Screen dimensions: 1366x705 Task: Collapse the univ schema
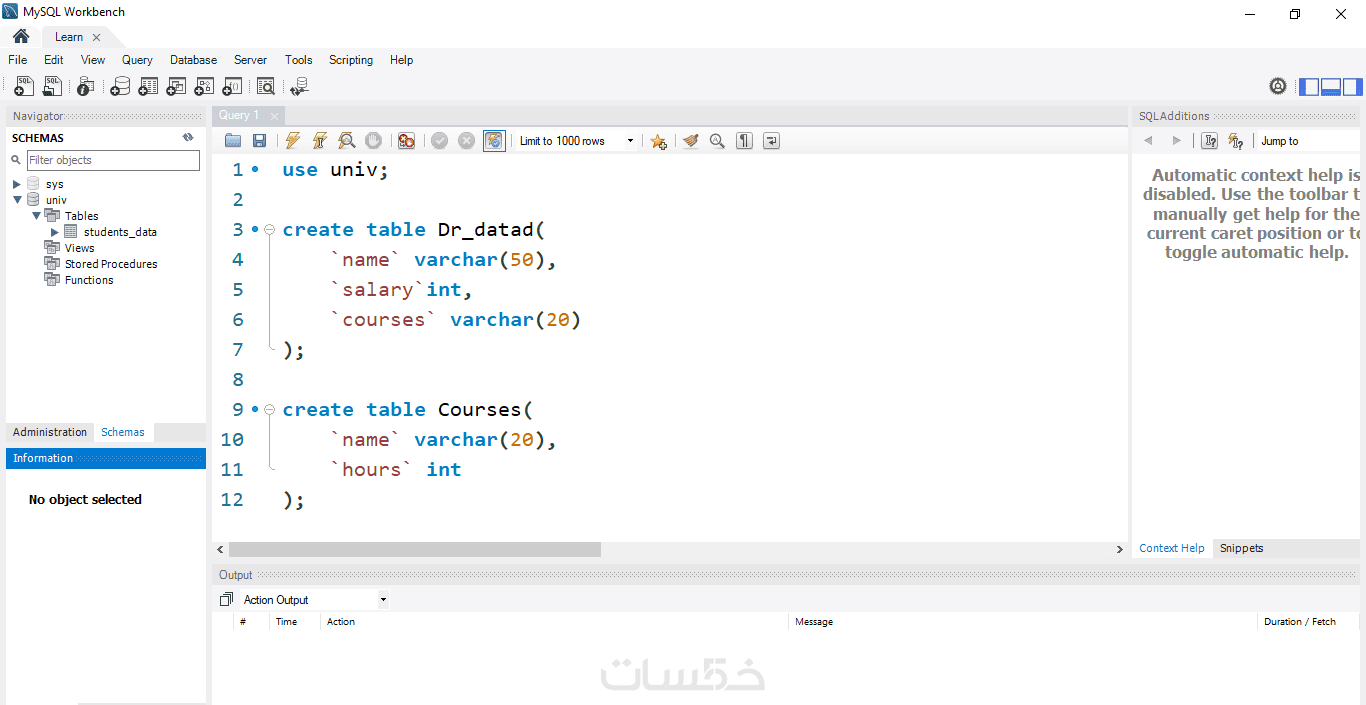pos(17,200)
